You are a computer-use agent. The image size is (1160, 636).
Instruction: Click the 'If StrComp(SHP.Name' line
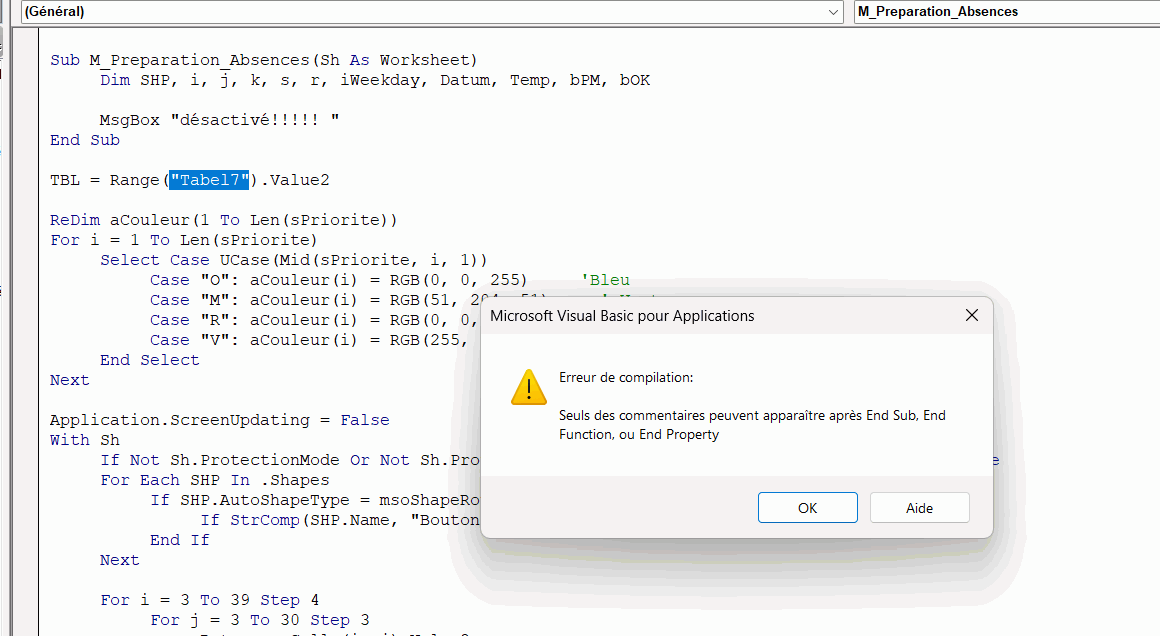click(340, 519)
